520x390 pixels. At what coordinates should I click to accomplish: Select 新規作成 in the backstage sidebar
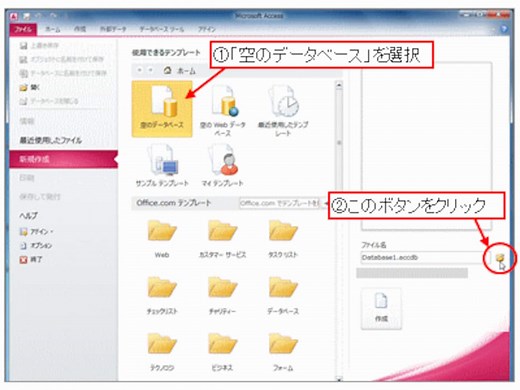[x=63, y=159]
